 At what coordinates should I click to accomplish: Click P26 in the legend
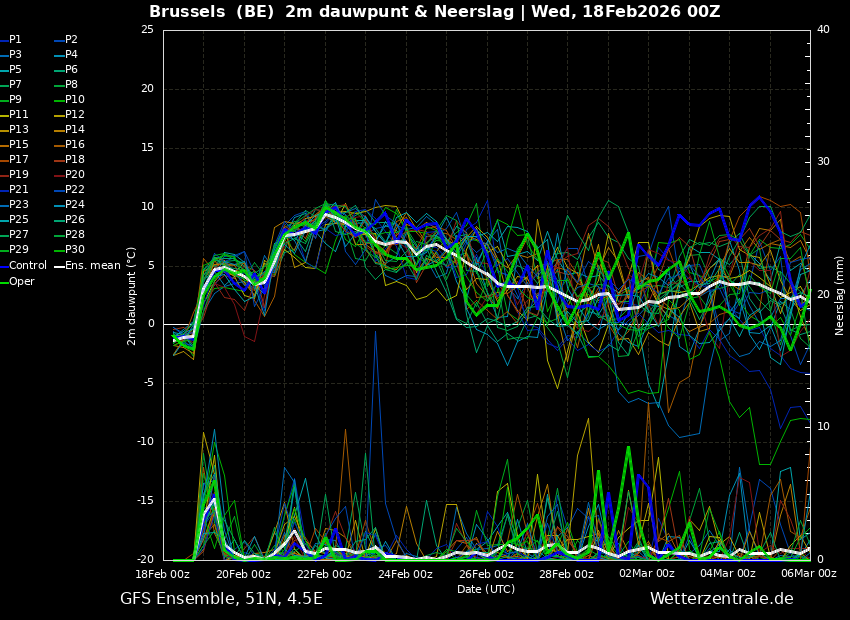pos(70,219)
